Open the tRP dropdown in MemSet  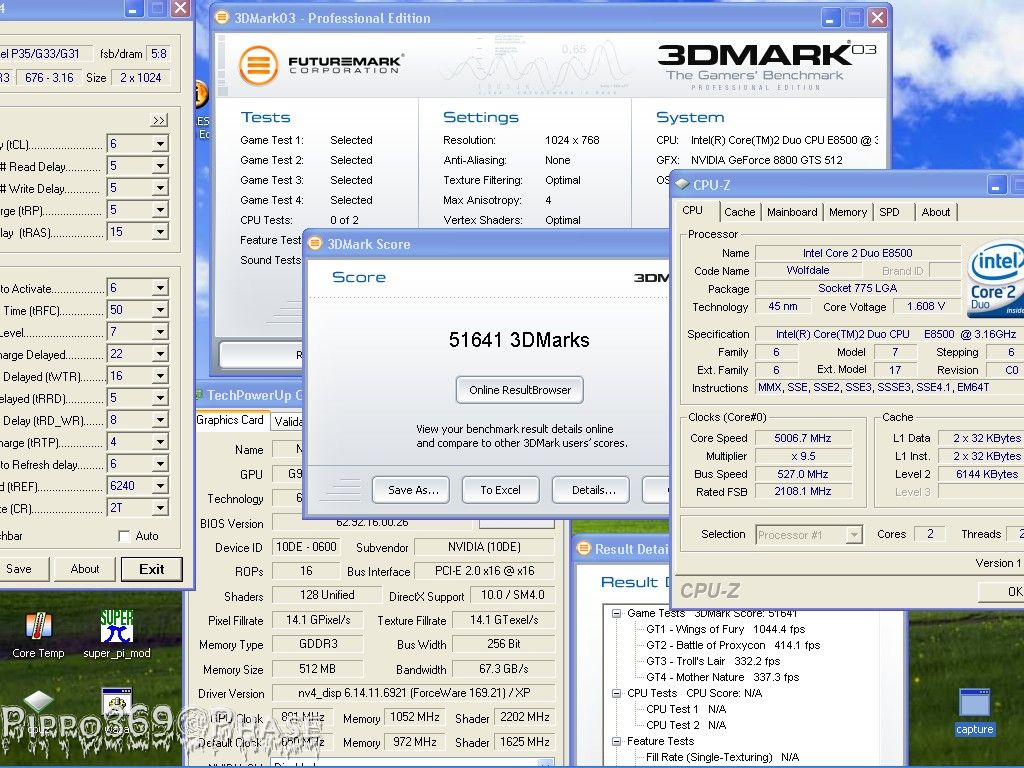click(x=160, y=210)
